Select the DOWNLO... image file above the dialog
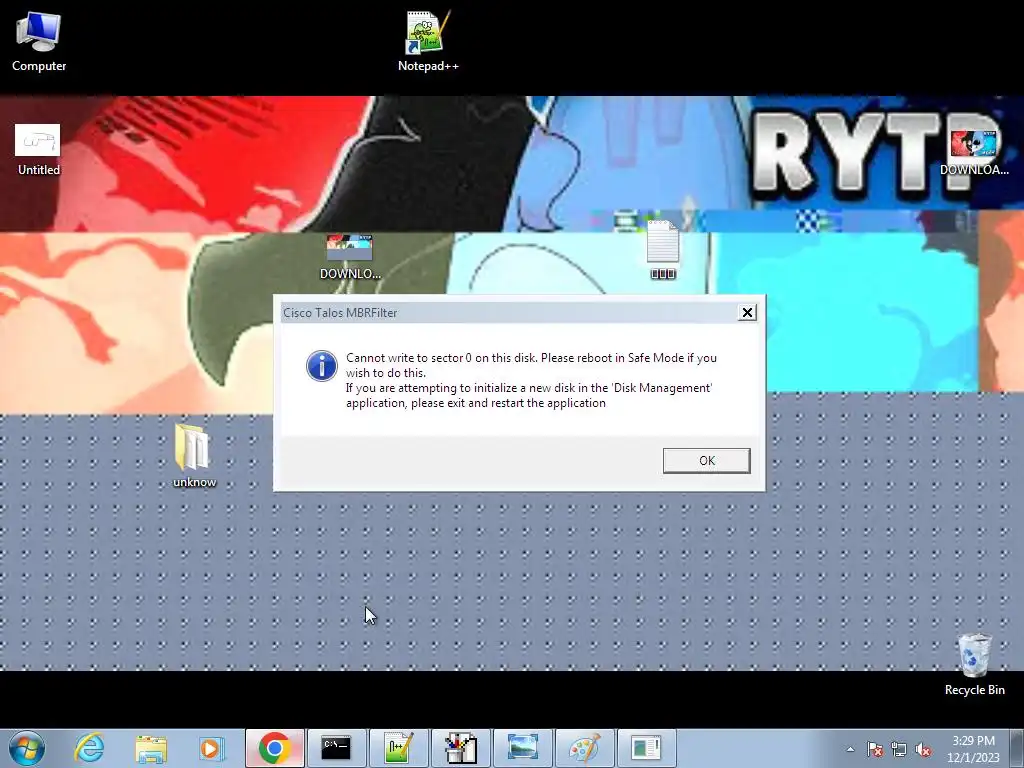Image resolution: width=1024 pixels, height=768 pixels. (x=349, y=257)
